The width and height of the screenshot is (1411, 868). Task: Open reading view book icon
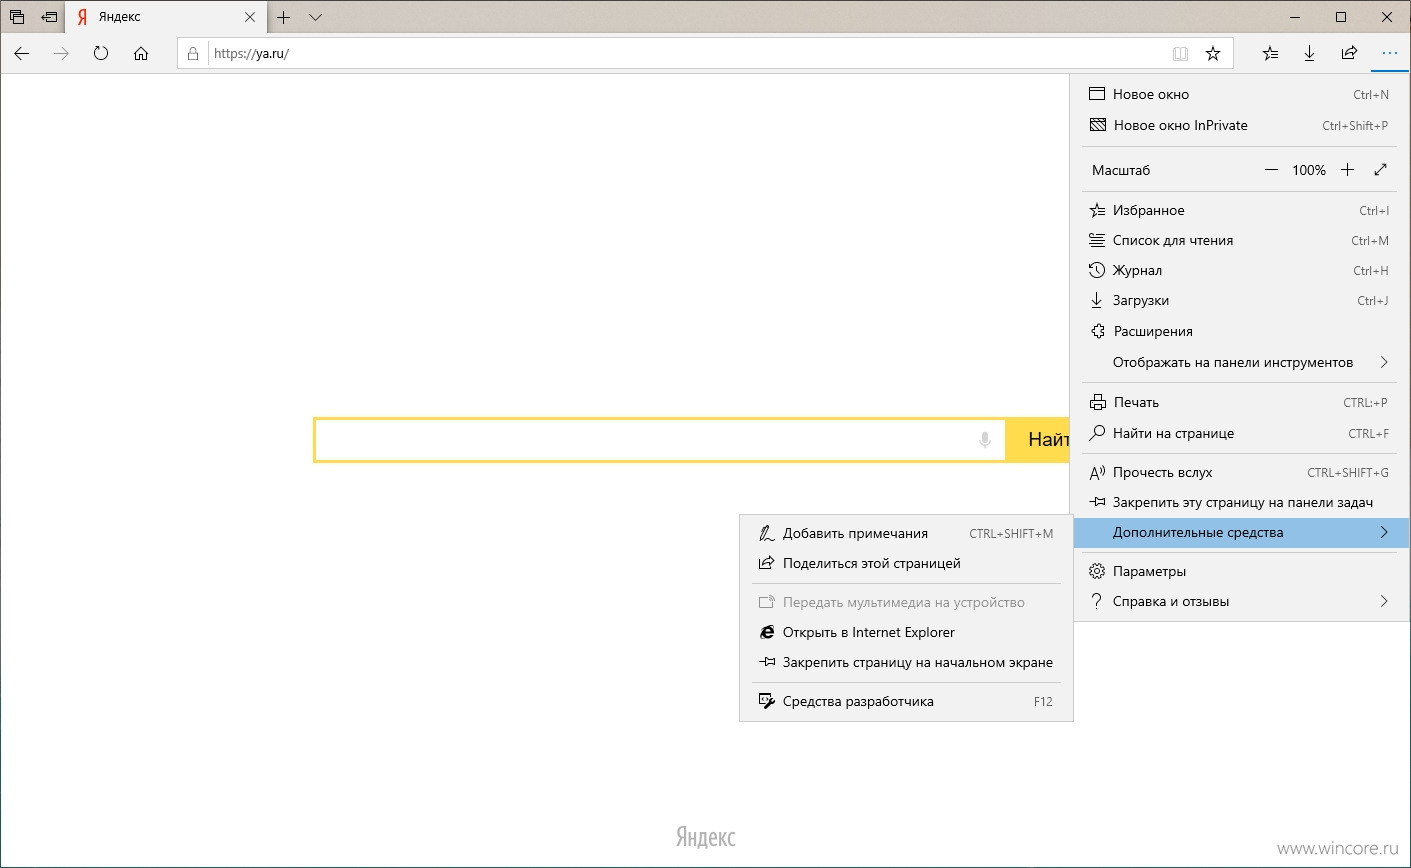point(1180,54)
